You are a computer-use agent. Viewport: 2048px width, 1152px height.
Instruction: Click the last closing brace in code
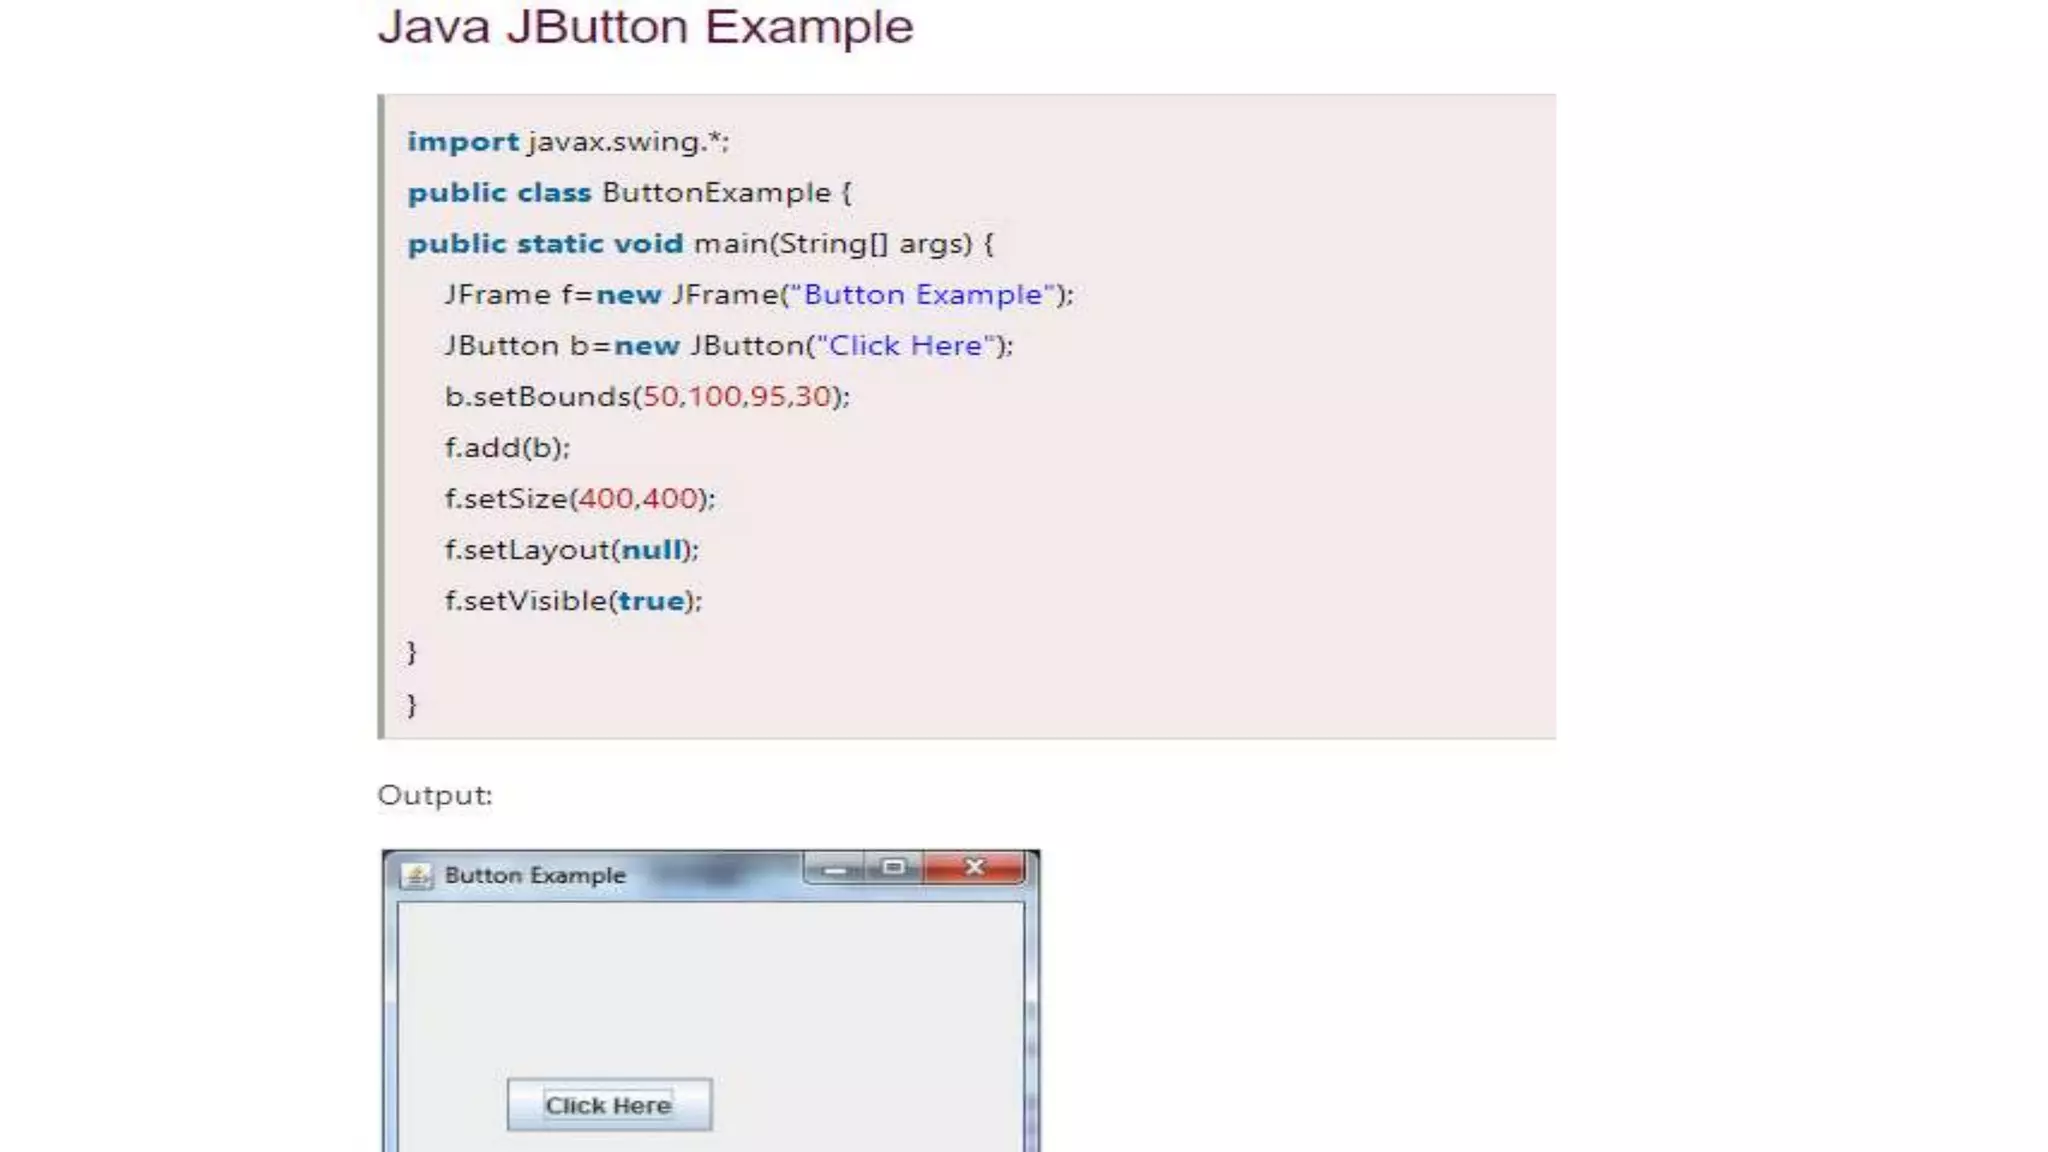click(411, 704)
